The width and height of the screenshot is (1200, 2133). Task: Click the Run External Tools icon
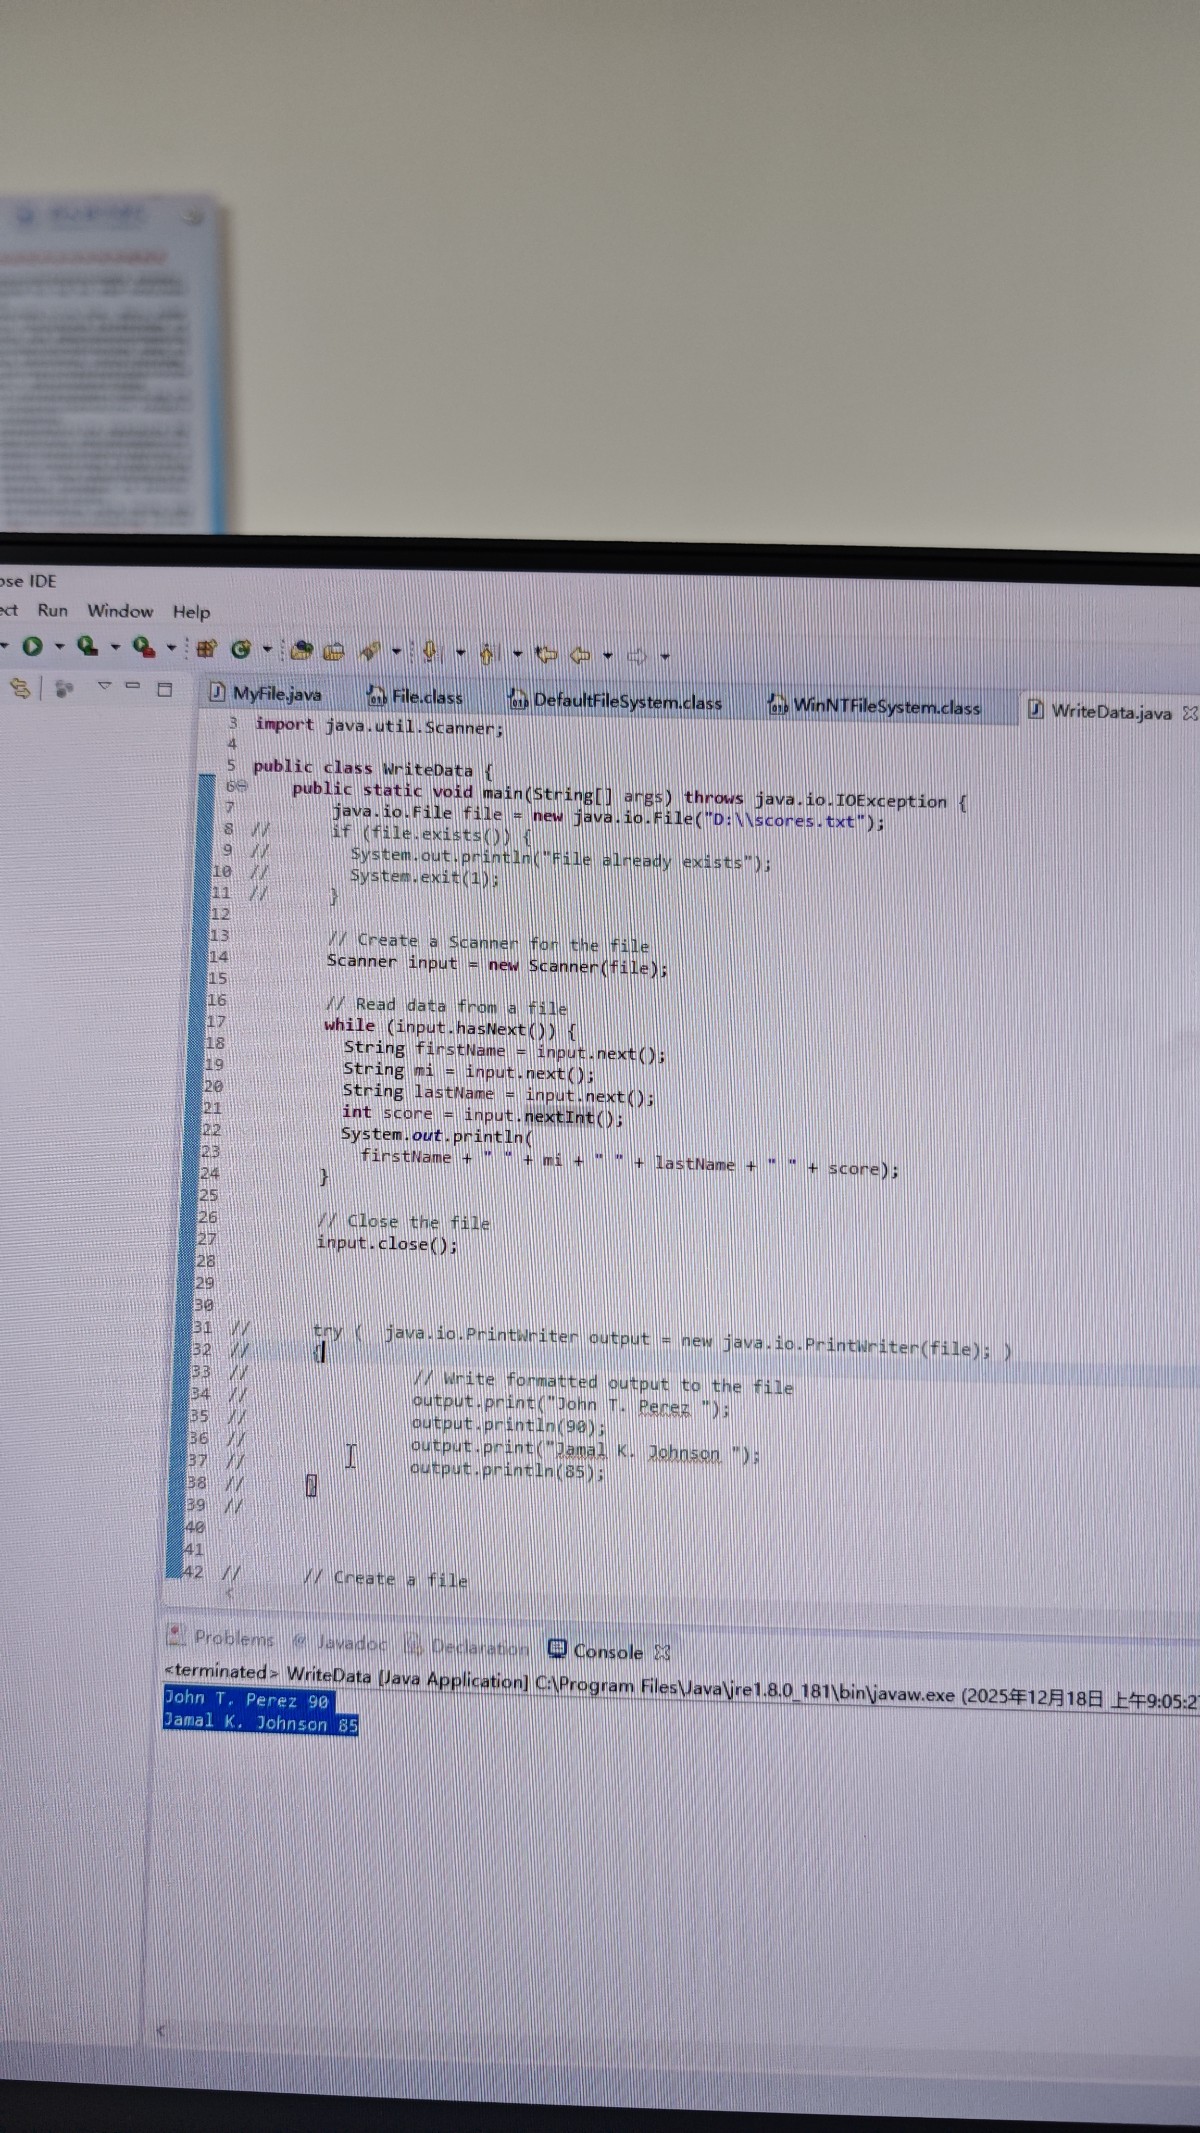[144, 647]
